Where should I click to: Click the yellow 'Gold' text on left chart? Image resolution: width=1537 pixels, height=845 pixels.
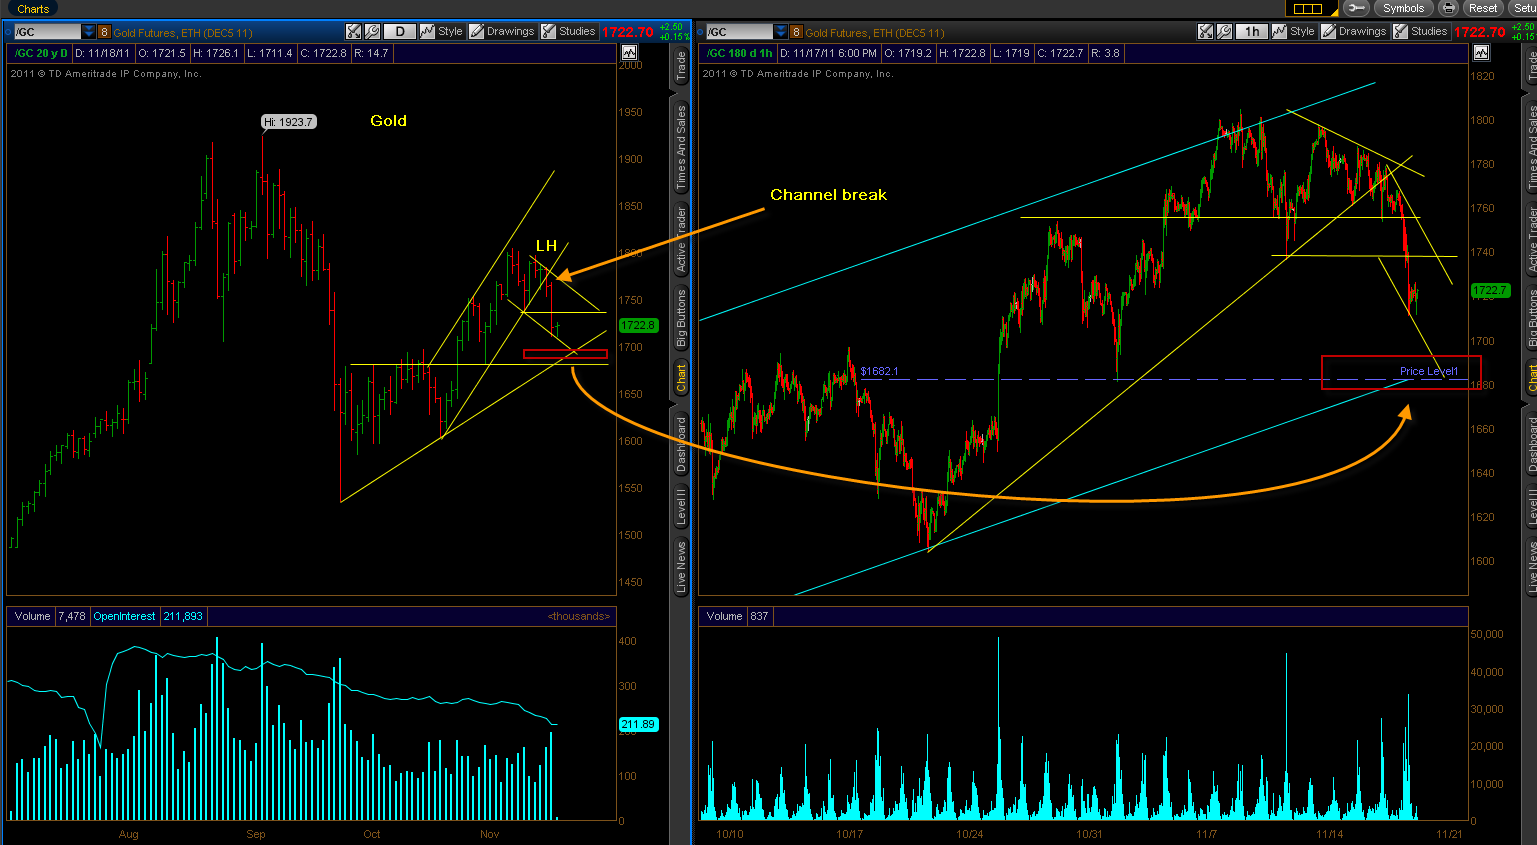pos(388,121)
